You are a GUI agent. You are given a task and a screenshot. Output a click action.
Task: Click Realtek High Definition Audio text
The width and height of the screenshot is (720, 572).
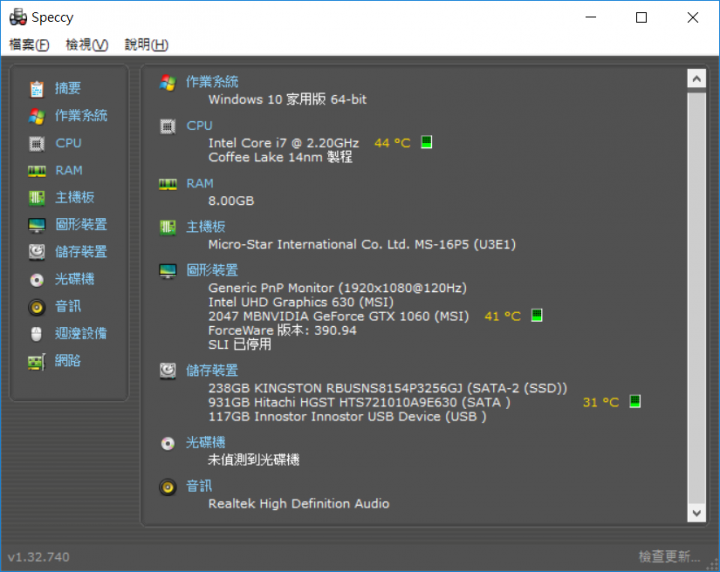point(299,504)
